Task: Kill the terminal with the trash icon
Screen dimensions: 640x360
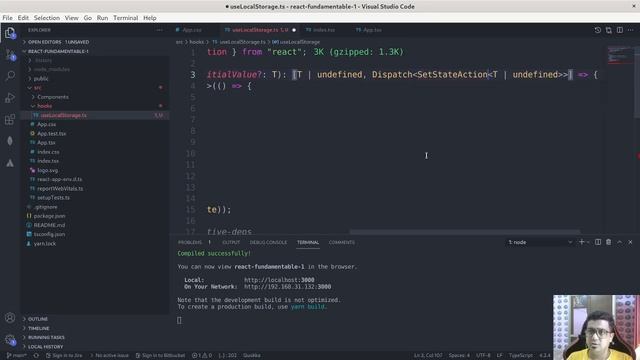Action: (609, 242)
